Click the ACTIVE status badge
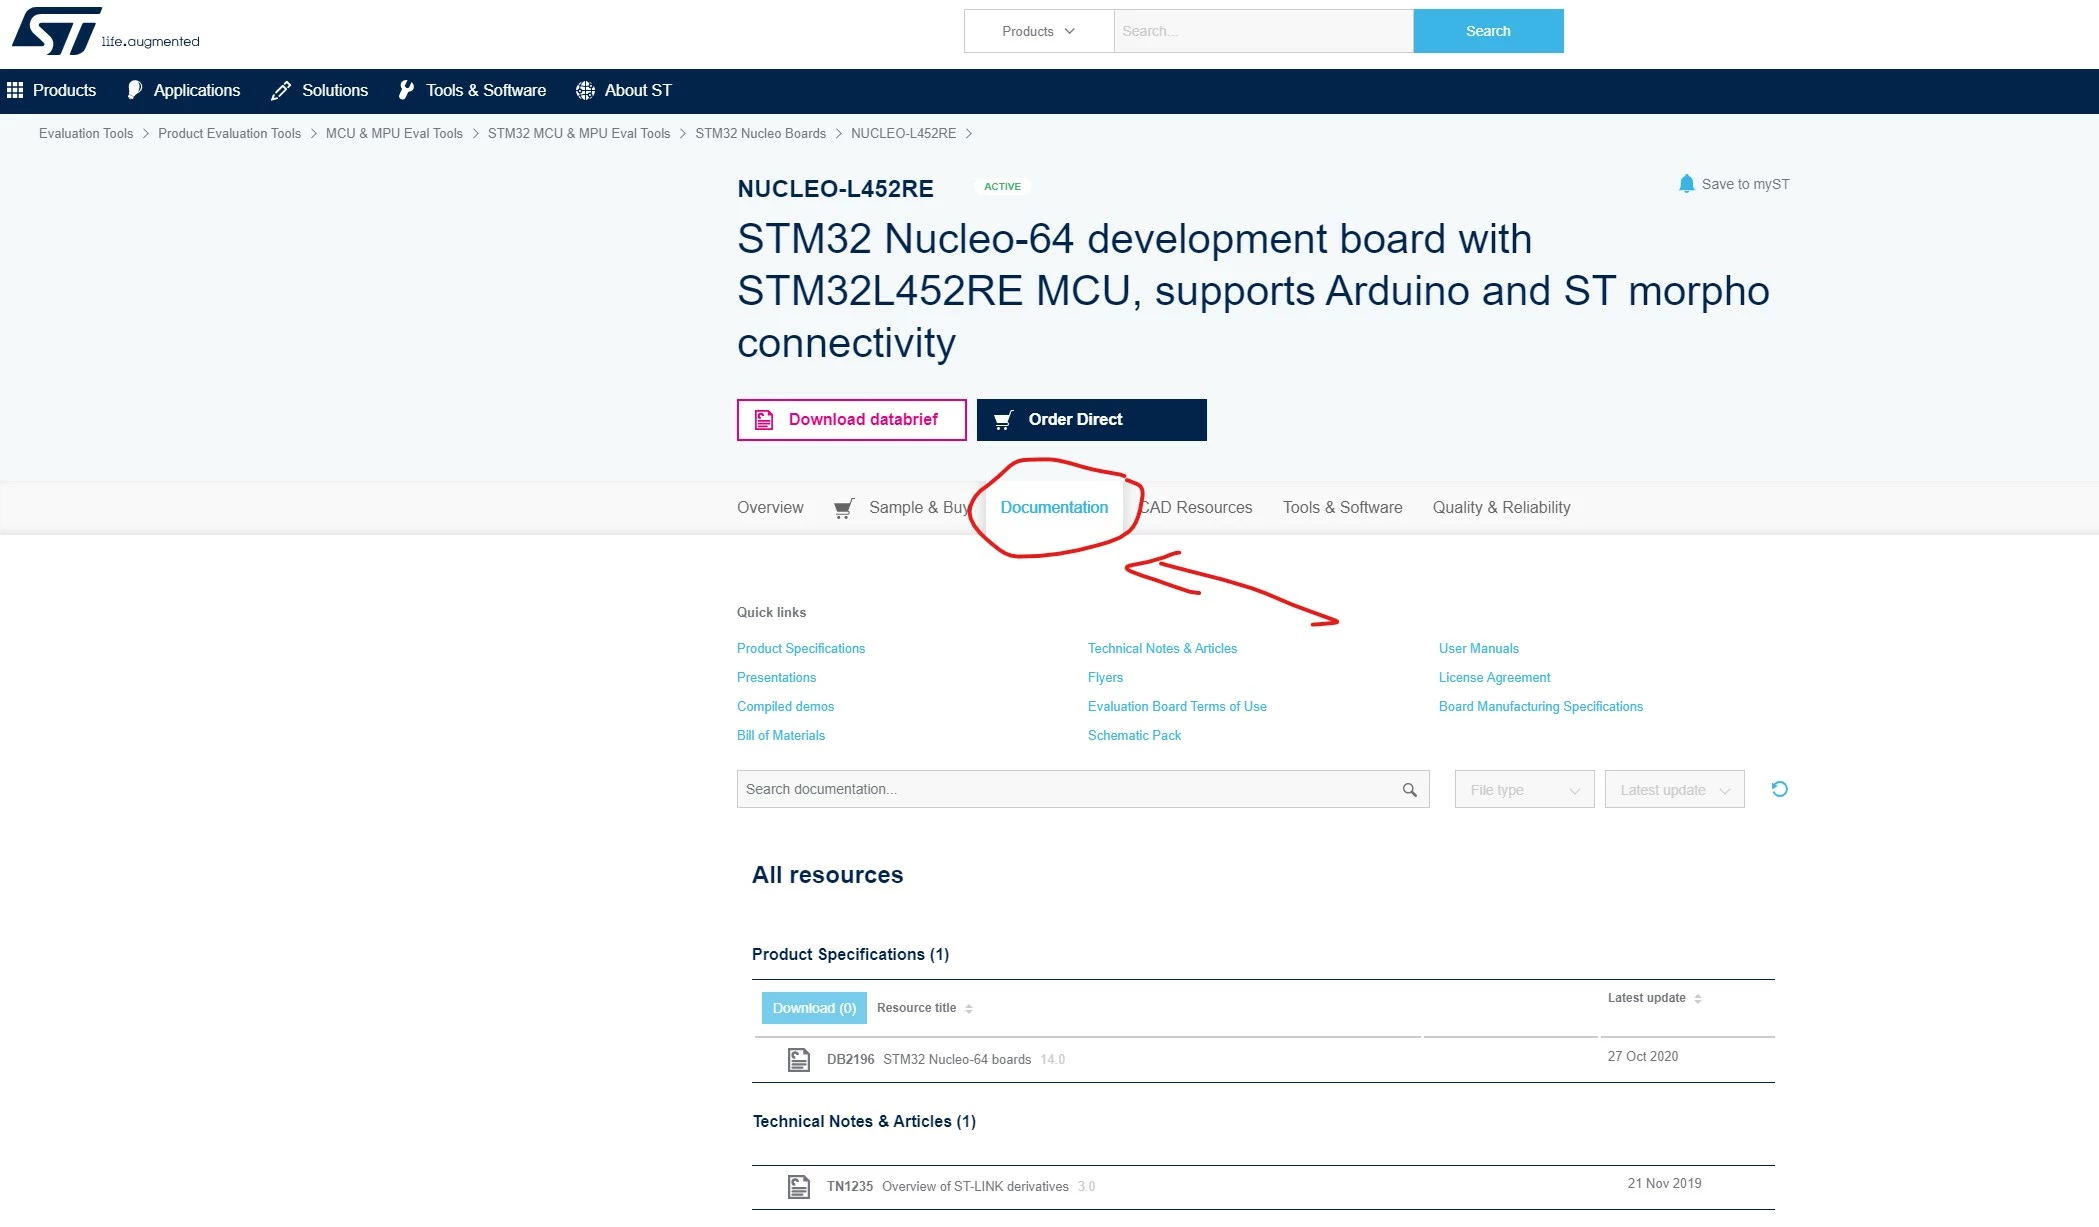This screenshot has height=1227, width=2099. tap(1002, 187)
